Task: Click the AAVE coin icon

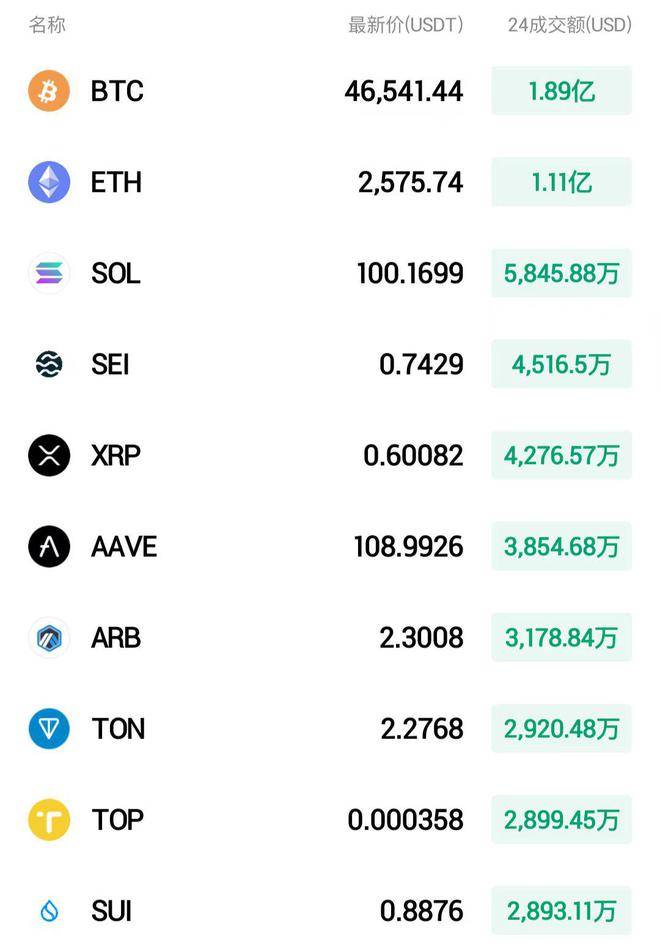Action: click(48, 546)
